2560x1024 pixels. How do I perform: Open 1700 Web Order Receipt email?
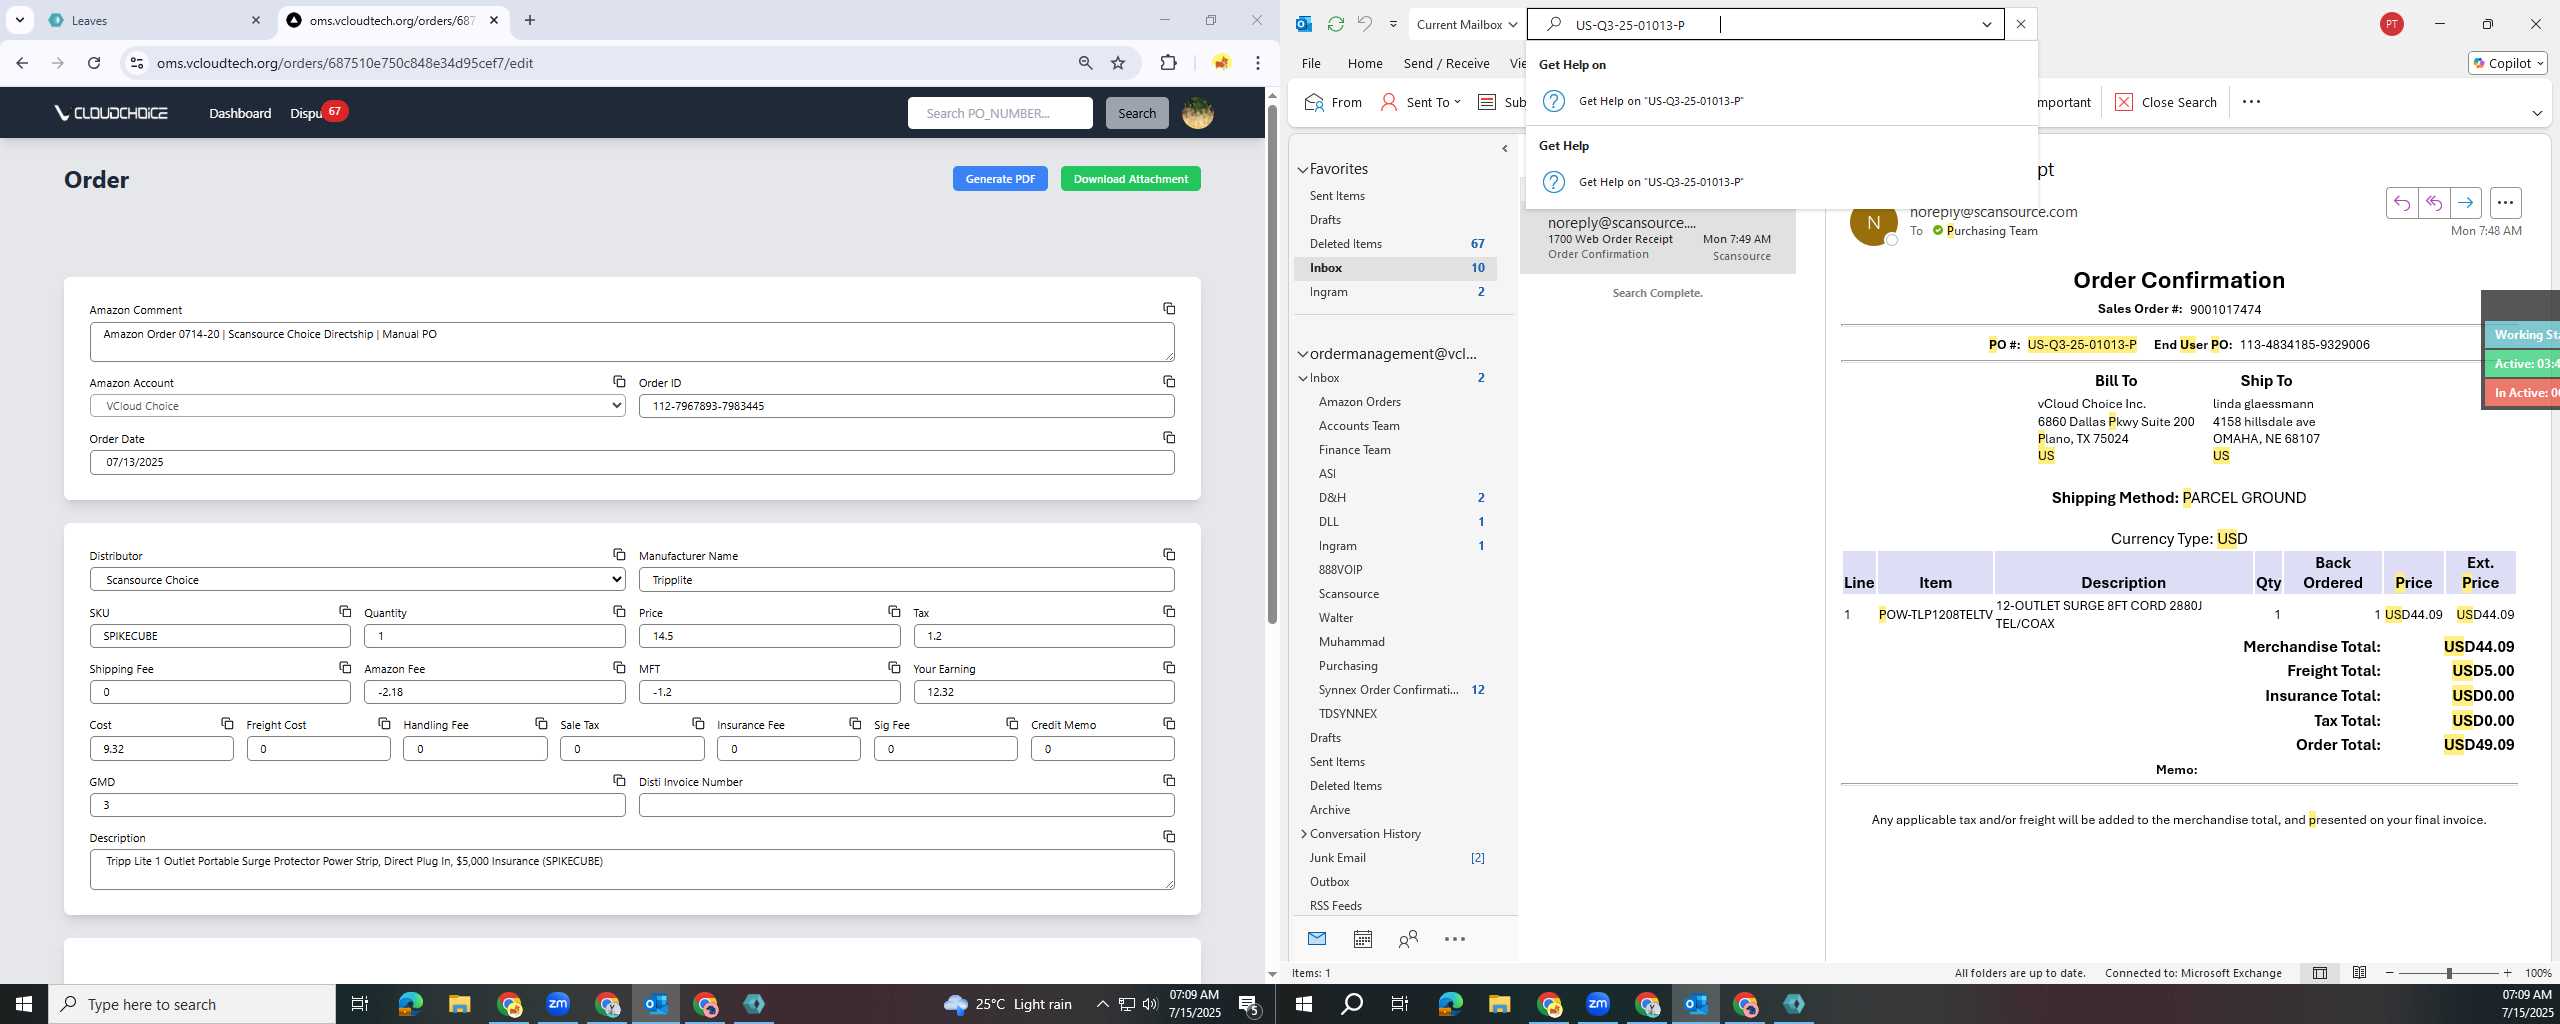point(1658,240)
